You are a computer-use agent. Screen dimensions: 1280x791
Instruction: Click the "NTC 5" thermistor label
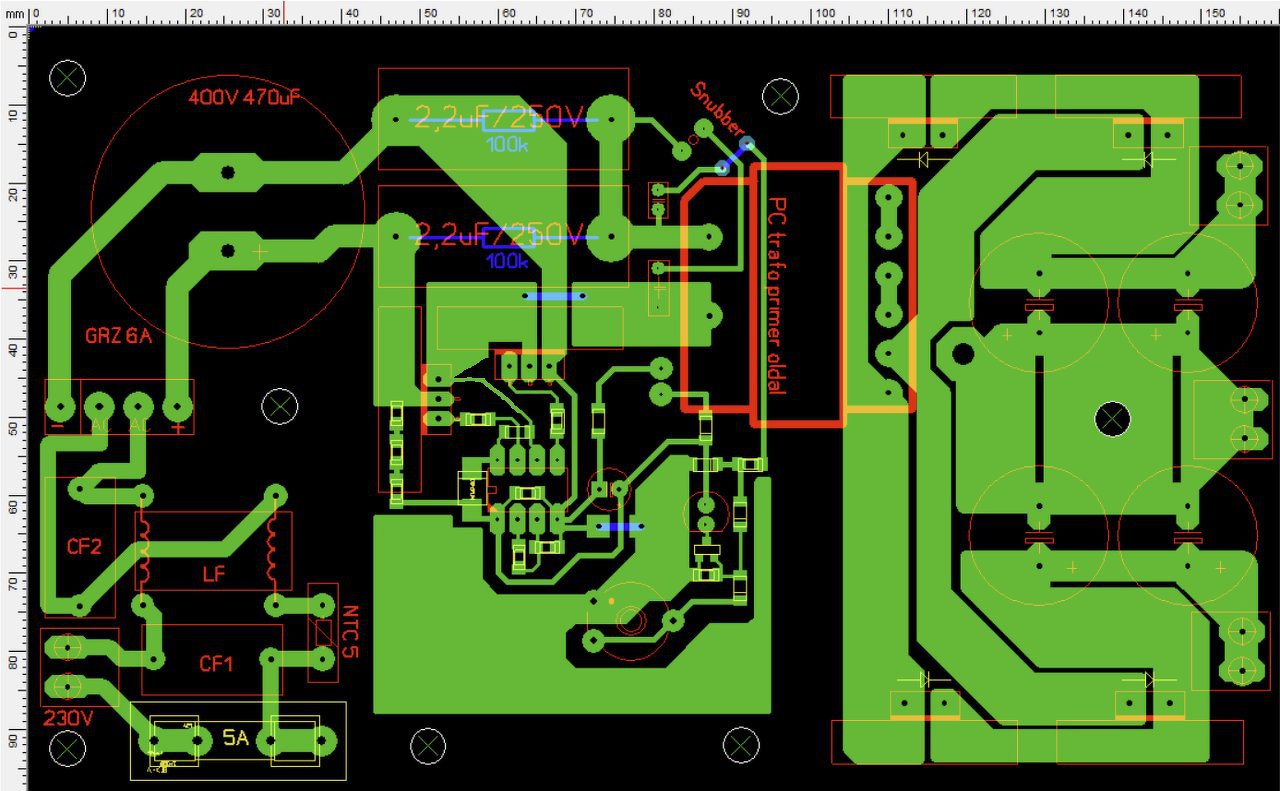(x=350, y=631)
